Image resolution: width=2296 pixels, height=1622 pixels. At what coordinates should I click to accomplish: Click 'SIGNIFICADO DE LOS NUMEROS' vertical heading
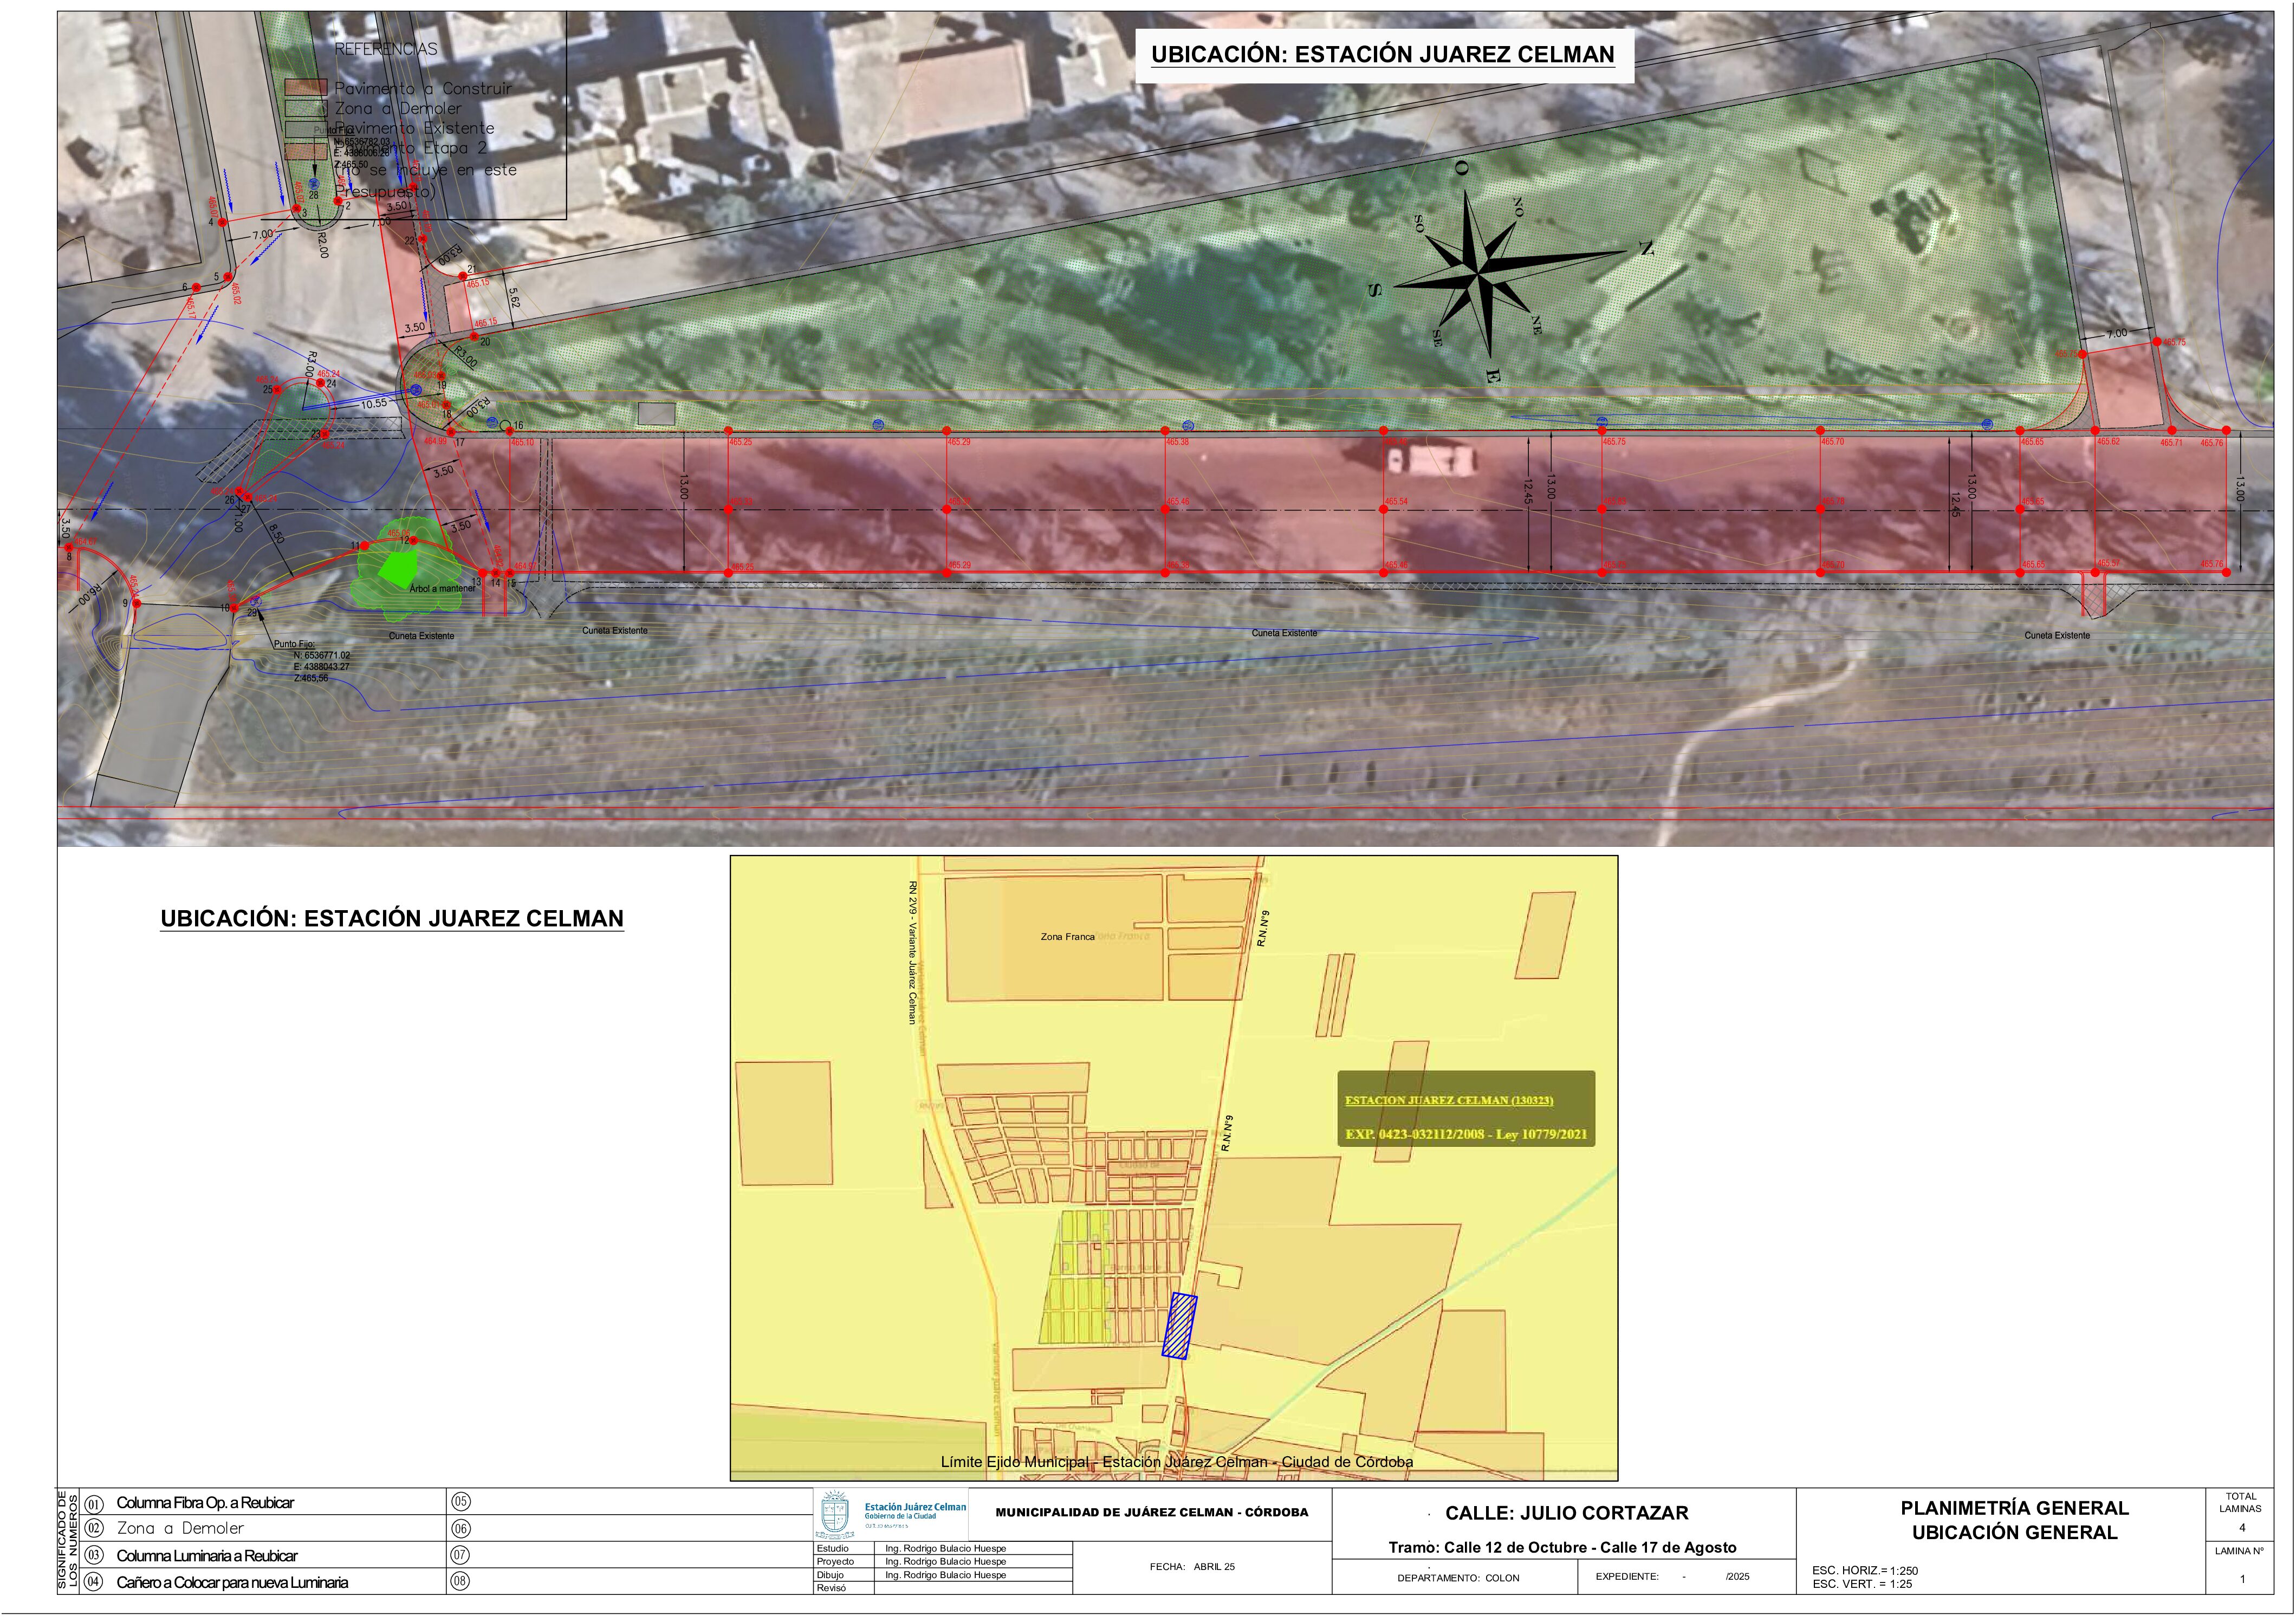[67, 1541]
